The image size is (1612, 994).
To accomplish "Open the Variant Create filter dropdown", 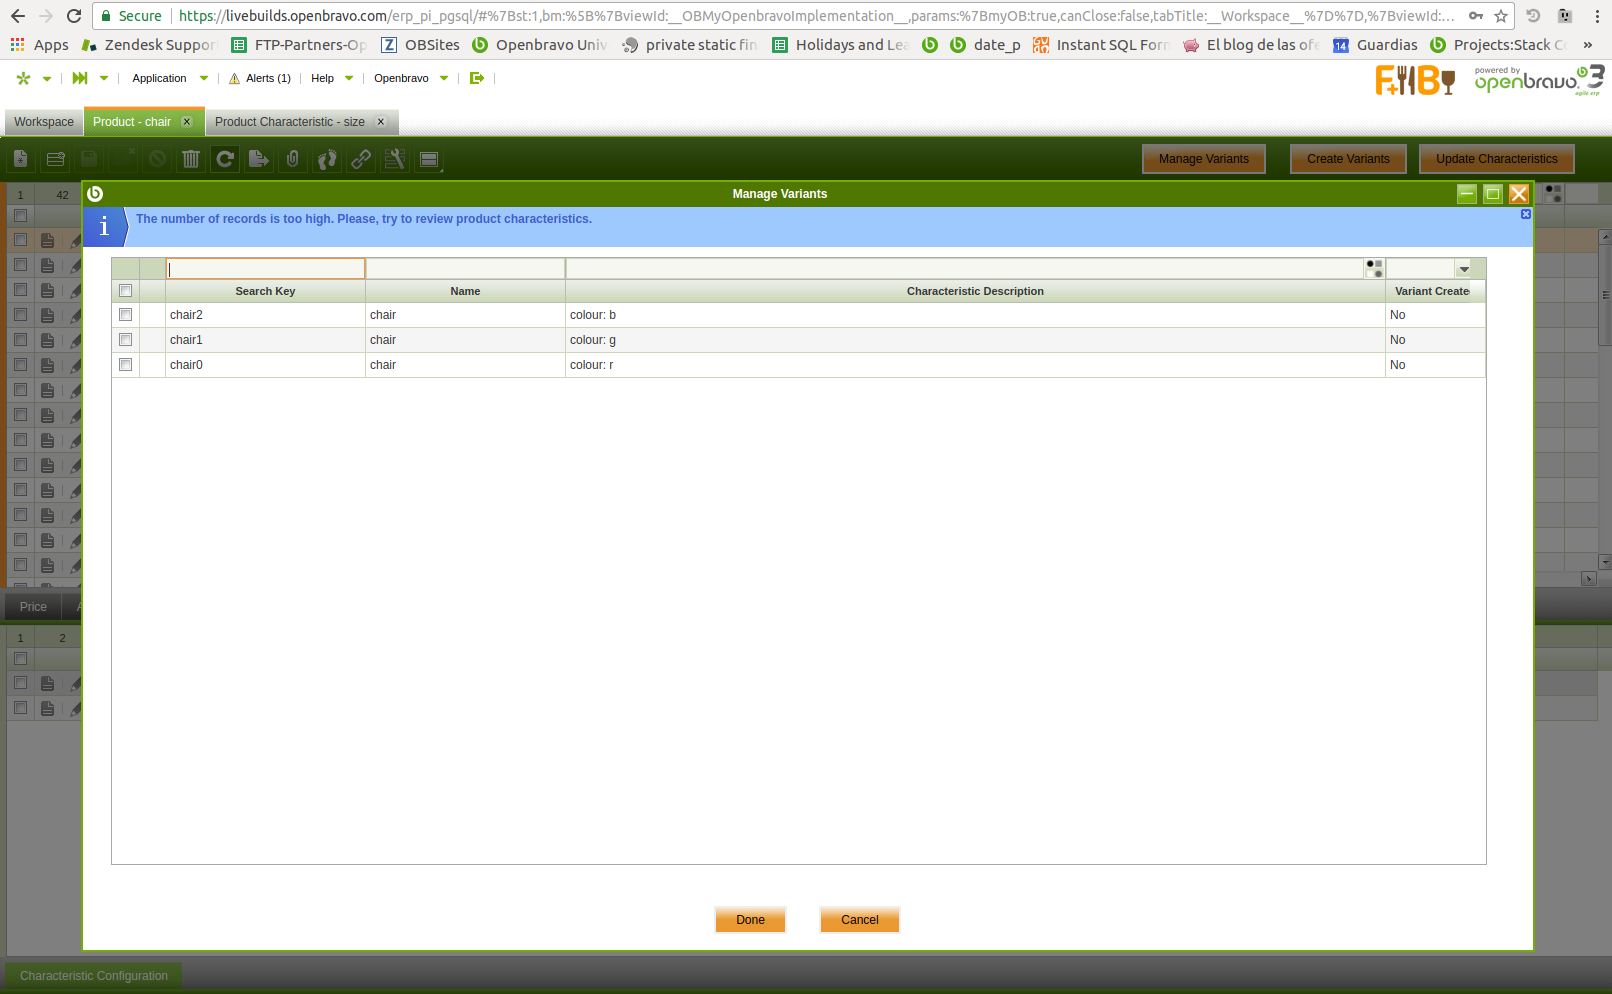I will [1464, 269].
